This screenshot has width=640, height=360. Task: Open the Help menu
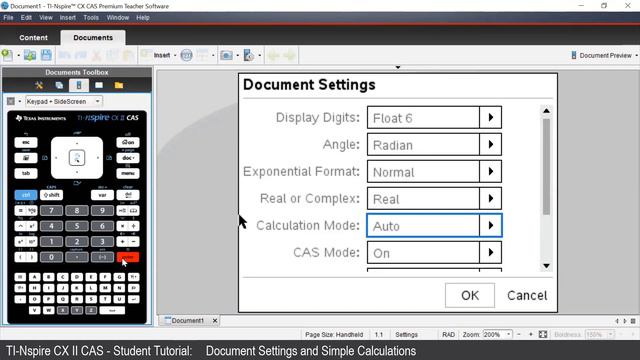point(142,18)
